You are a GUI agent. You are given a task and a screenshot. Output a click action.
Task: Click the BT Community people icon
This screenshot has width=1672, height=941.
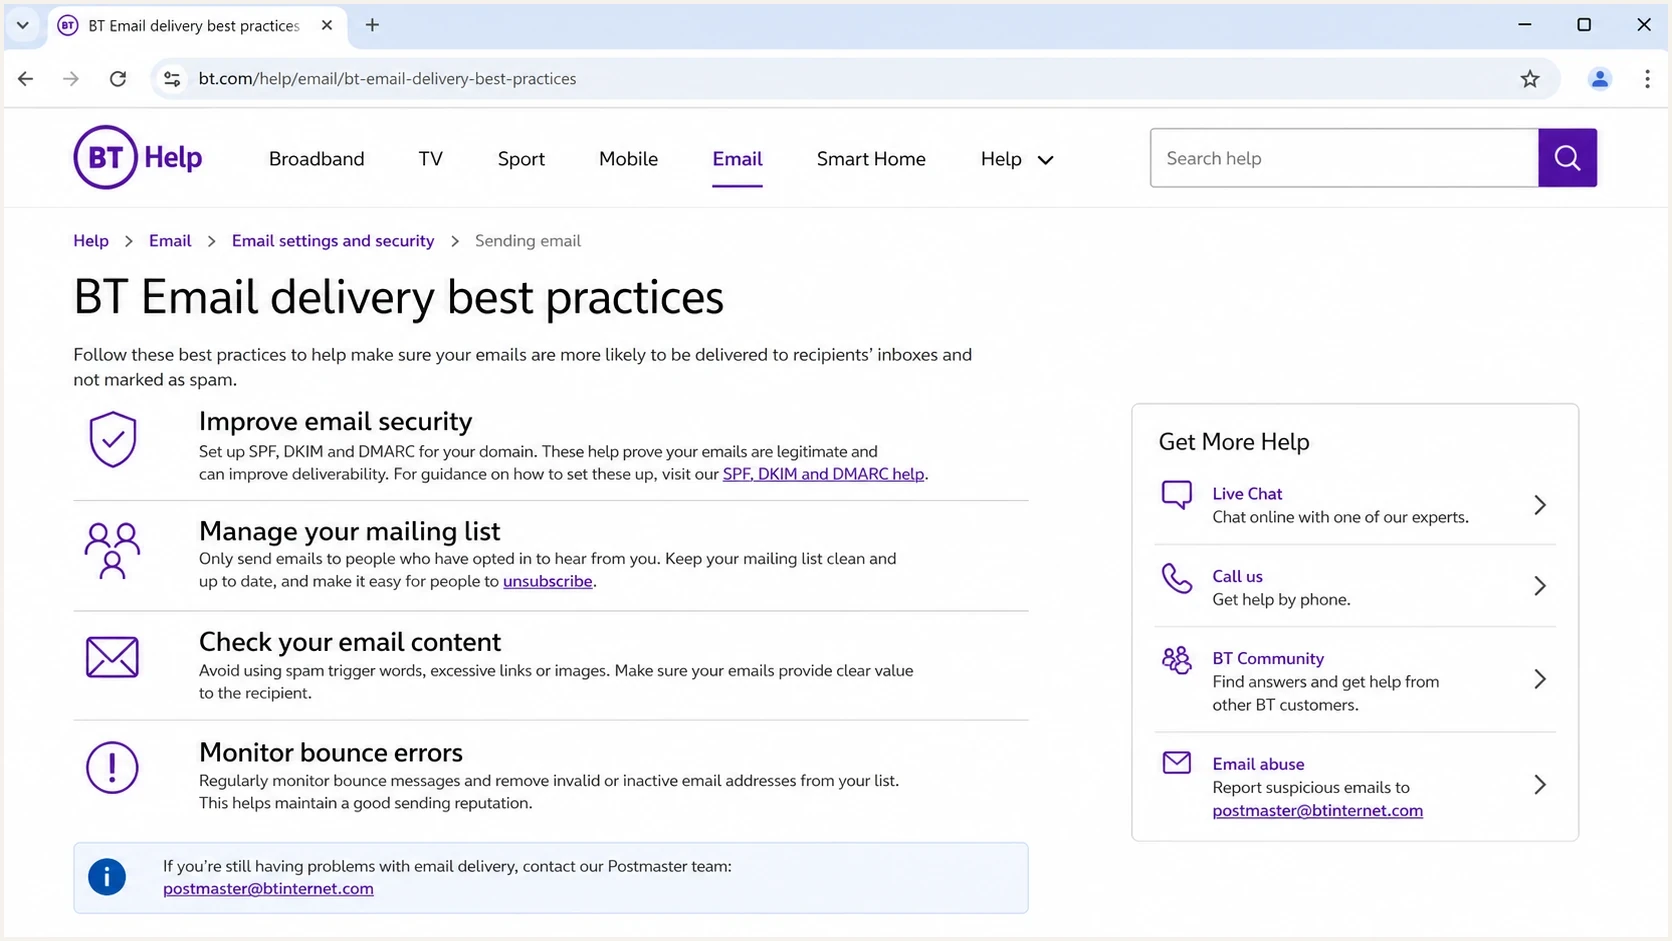(1177, 660)
